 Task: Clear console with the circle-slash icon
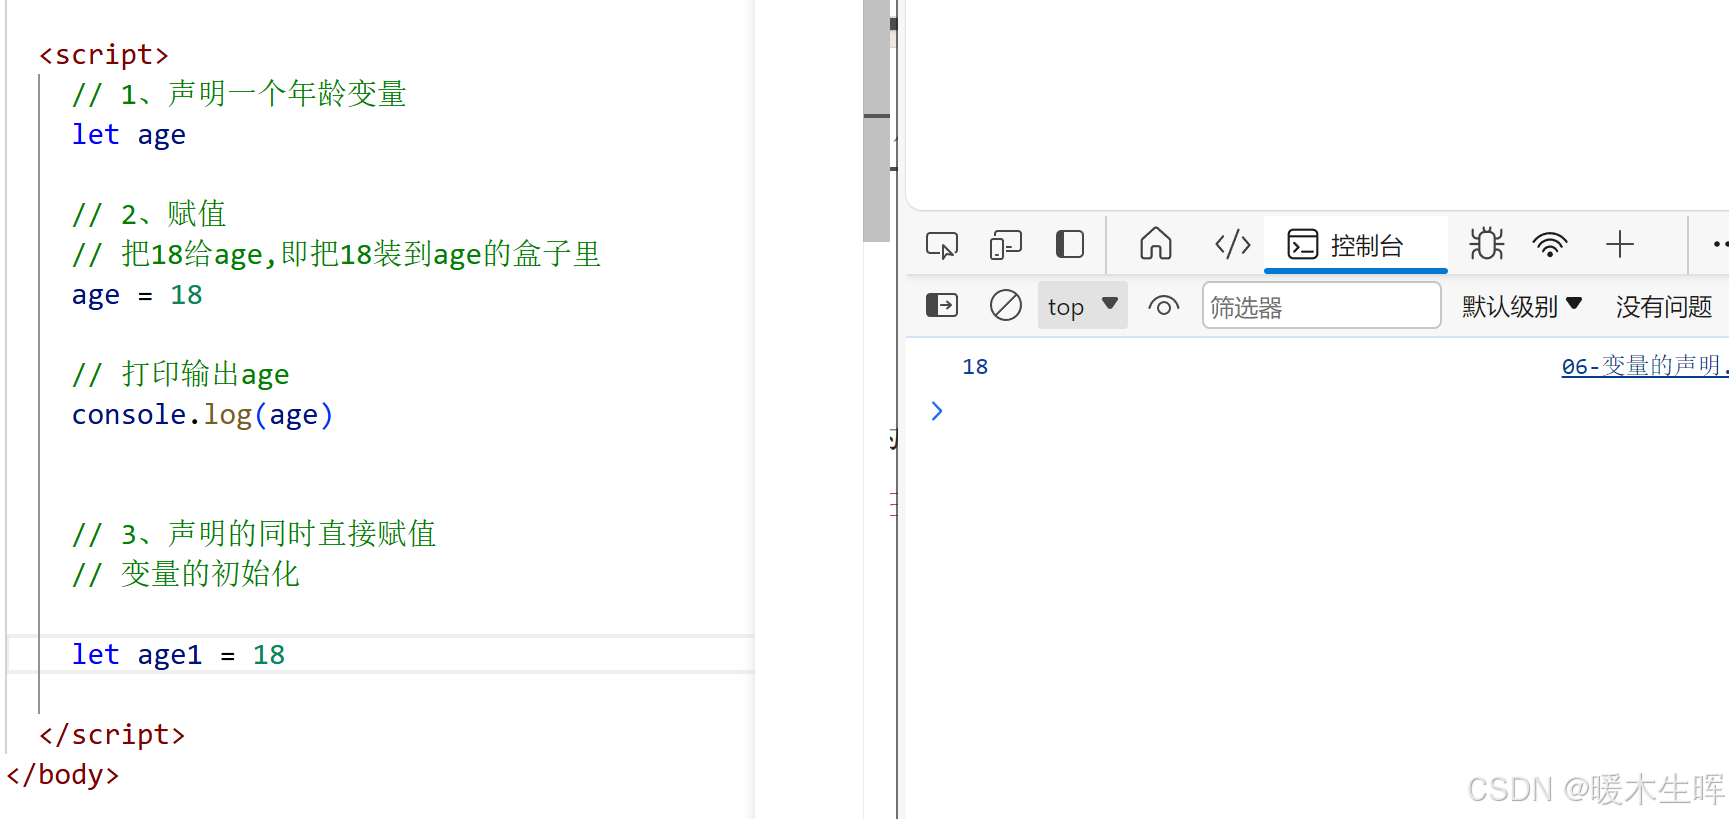[1006, 305]
